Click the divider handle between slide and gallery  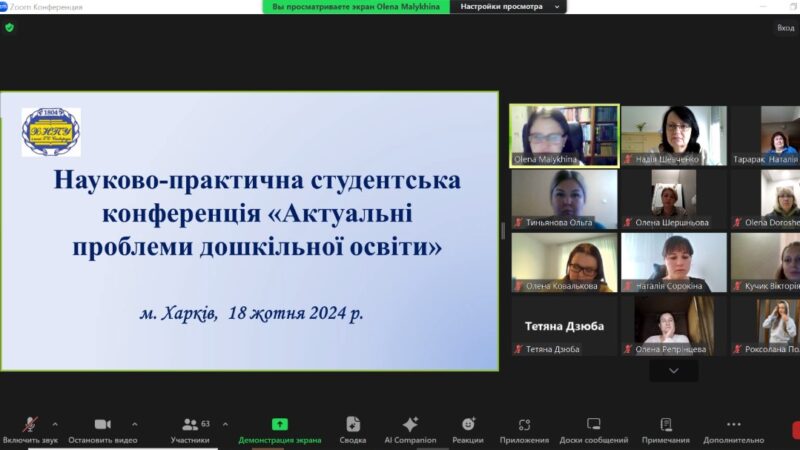point(503,231)
